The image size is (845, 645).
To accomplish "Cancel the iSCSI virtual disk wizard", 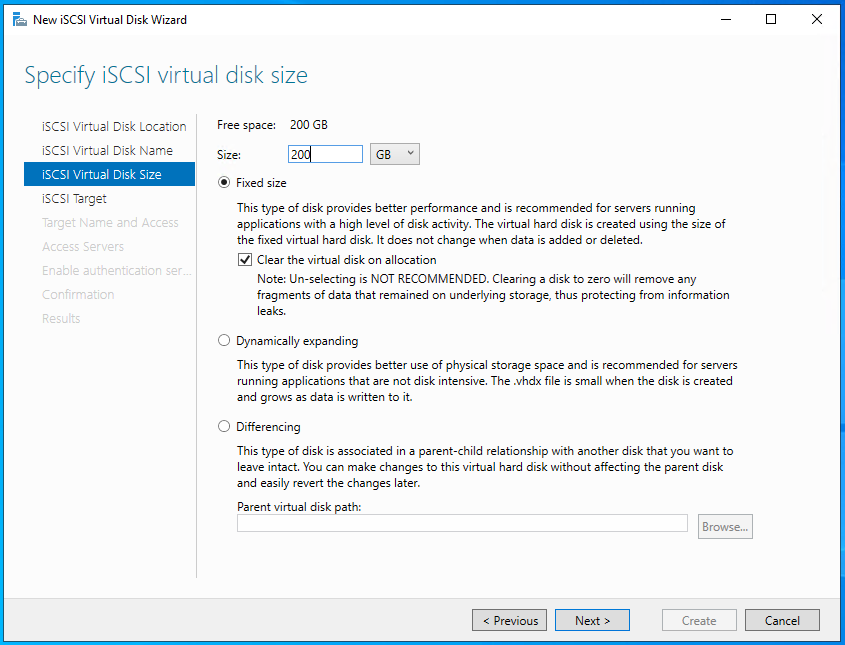I will click(x=782, y=620).
